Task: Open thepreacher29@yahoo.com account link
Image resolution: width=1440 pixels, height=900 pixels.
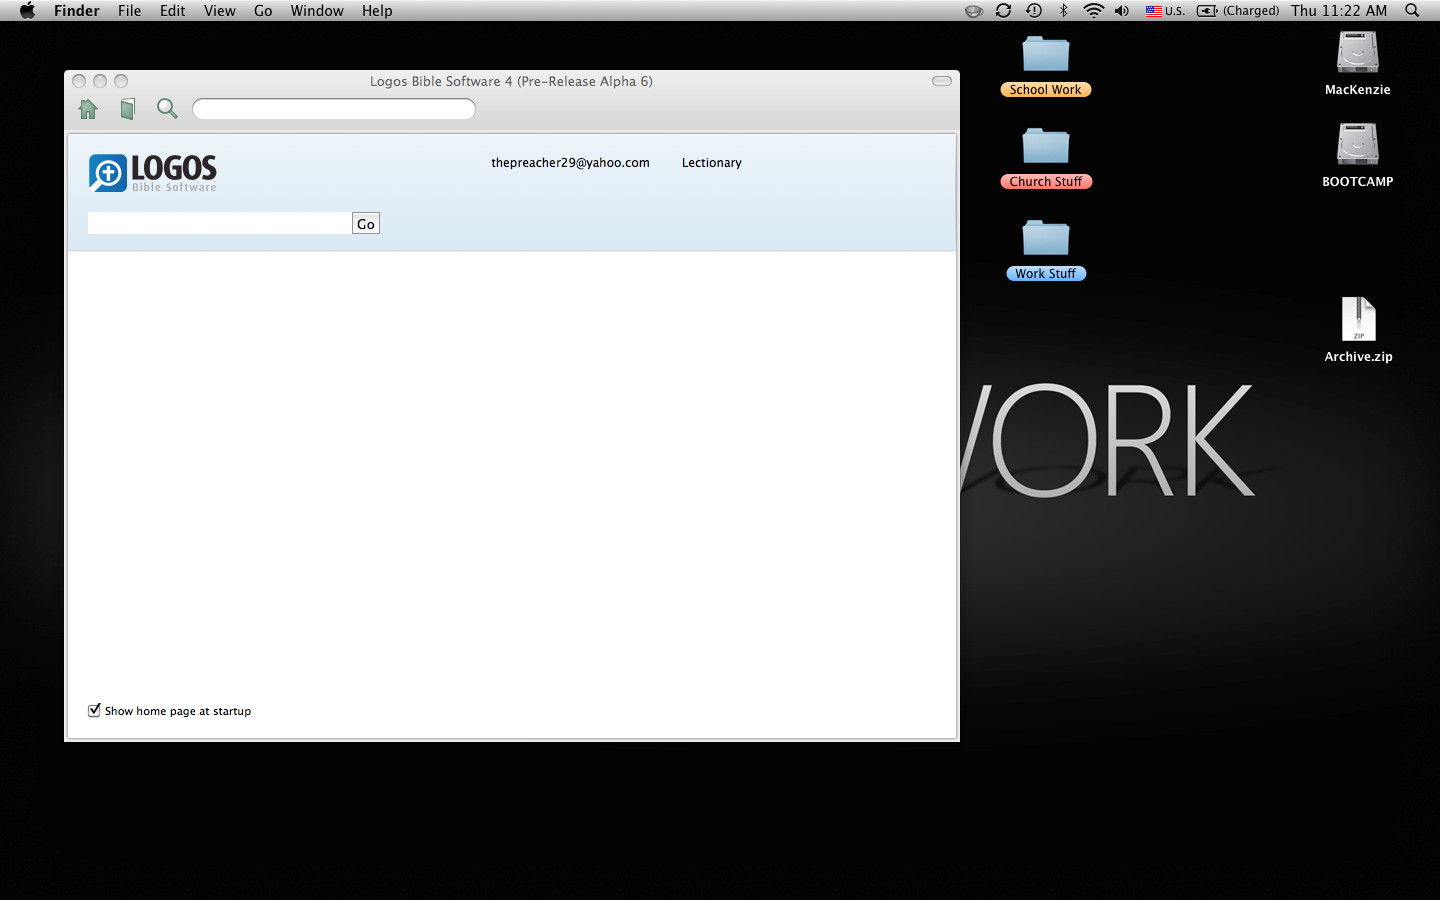Action: pos(570,162)
